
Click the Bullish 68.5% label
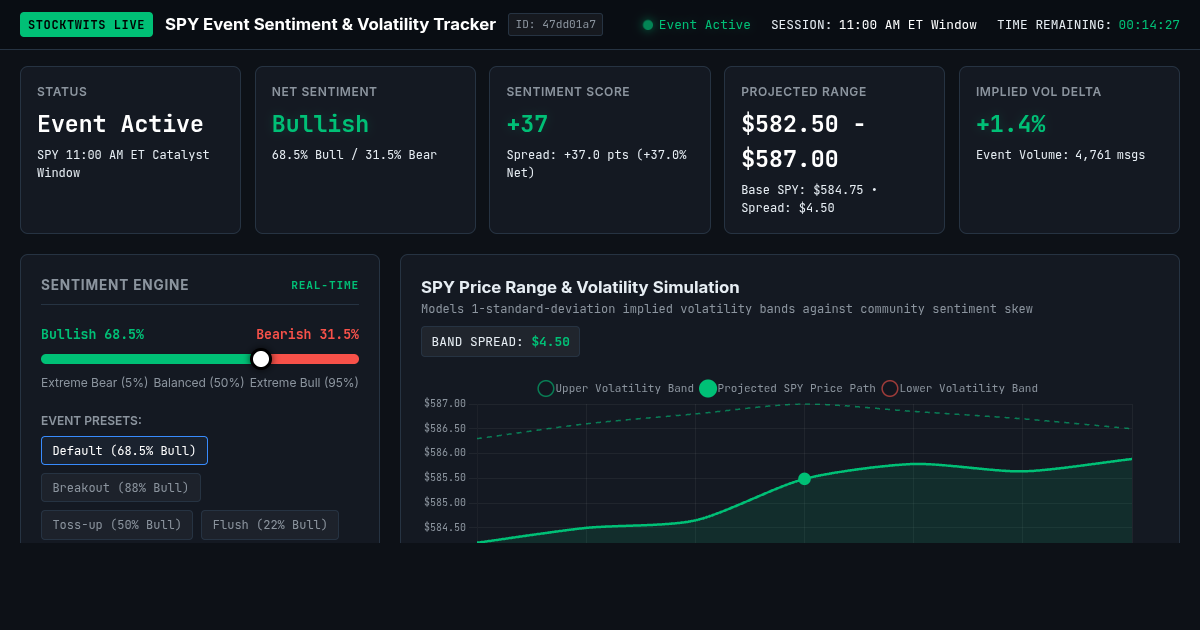[92, 335]
